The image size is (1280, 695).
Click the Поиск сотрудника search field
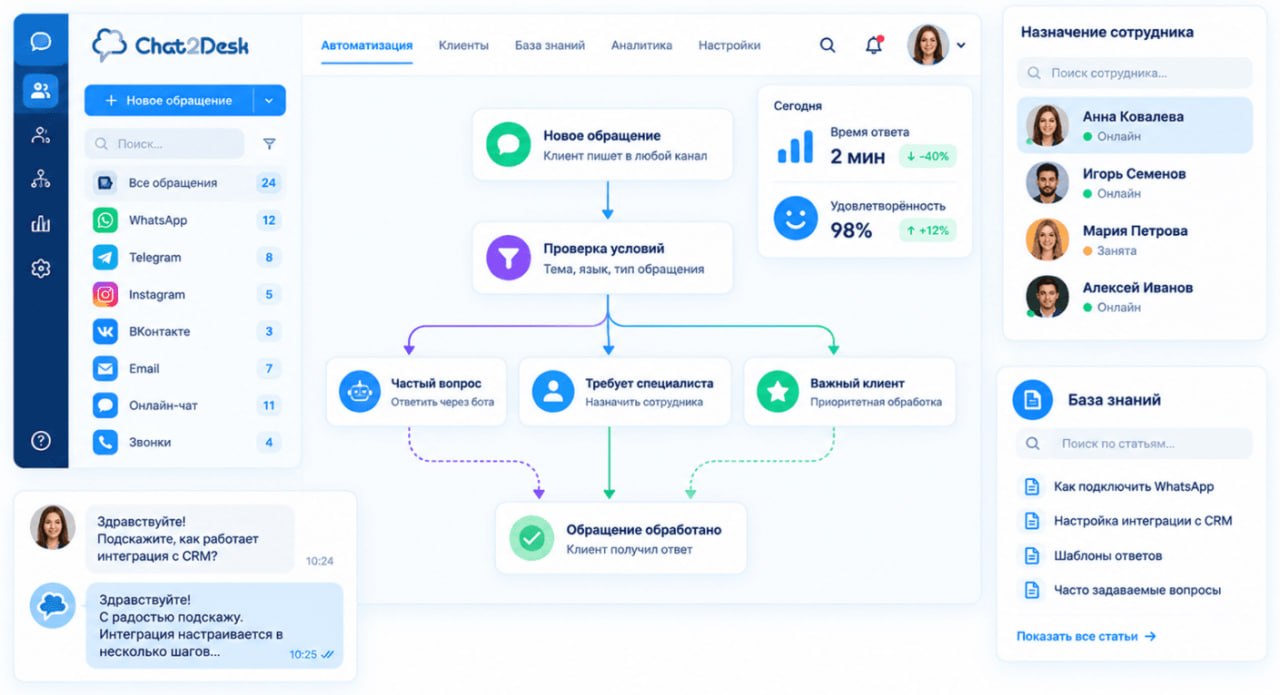[x=1134, y=73]
